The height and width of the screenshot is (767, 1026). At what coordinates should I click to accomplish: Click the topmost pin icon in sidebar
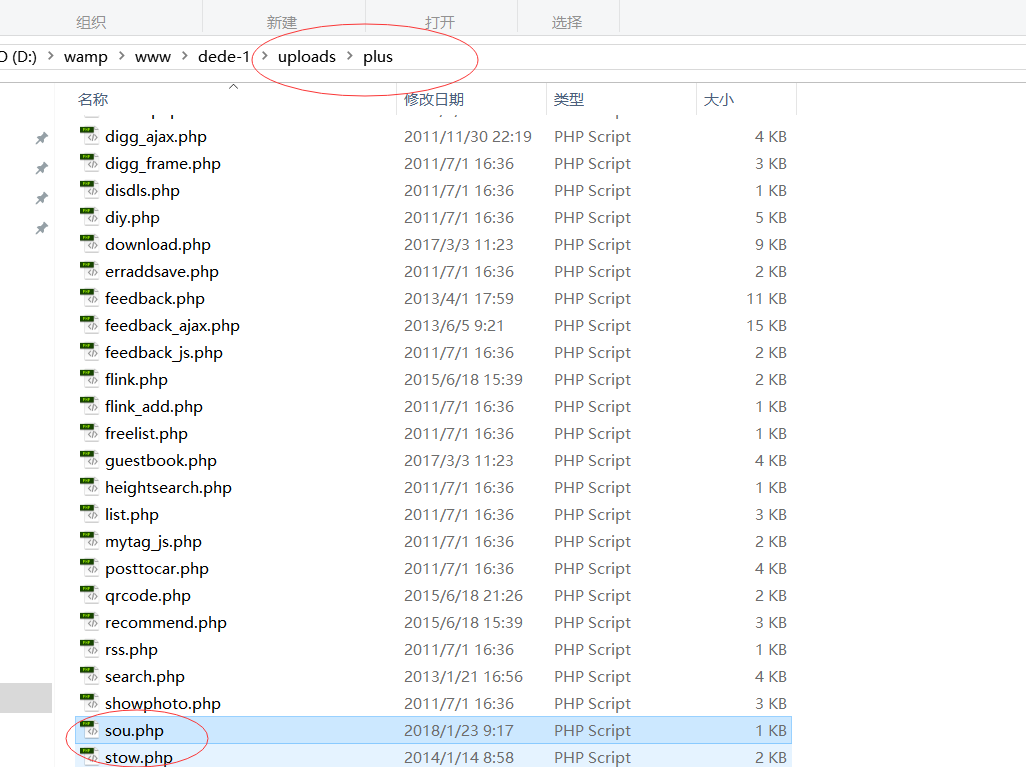(x=41, y=138)
